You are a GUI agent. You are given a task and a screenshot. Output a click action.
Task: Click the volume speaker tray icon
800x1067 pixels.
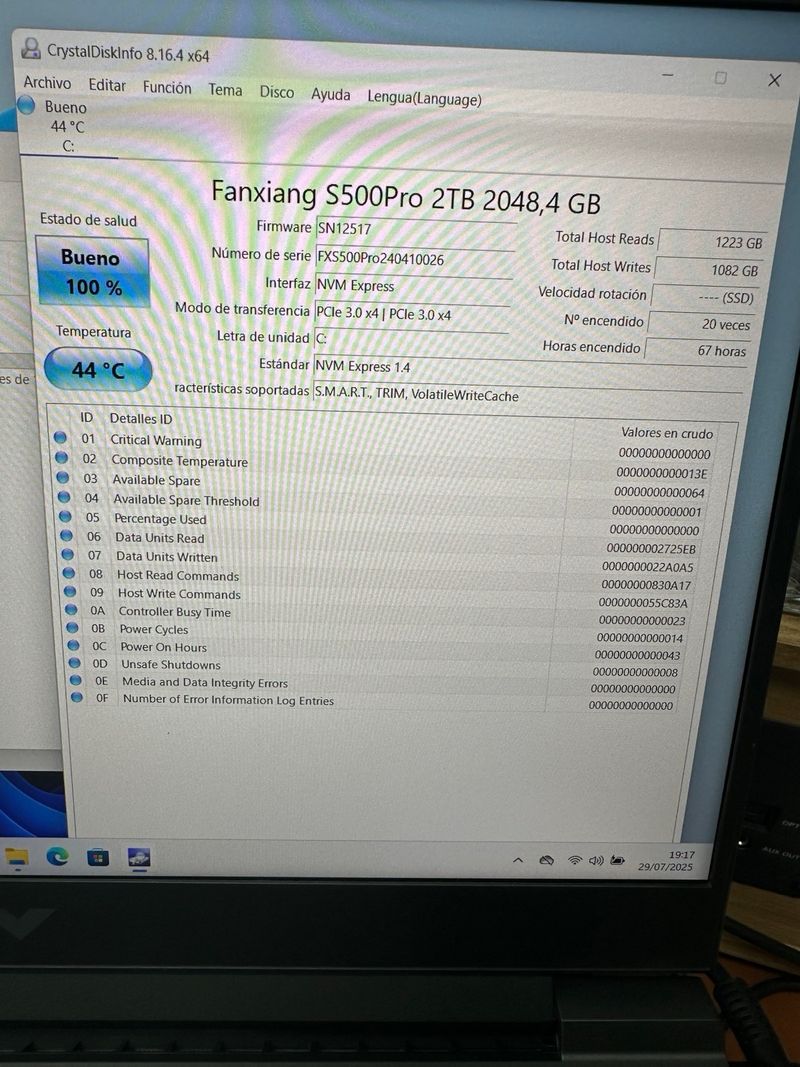[596, 861]
